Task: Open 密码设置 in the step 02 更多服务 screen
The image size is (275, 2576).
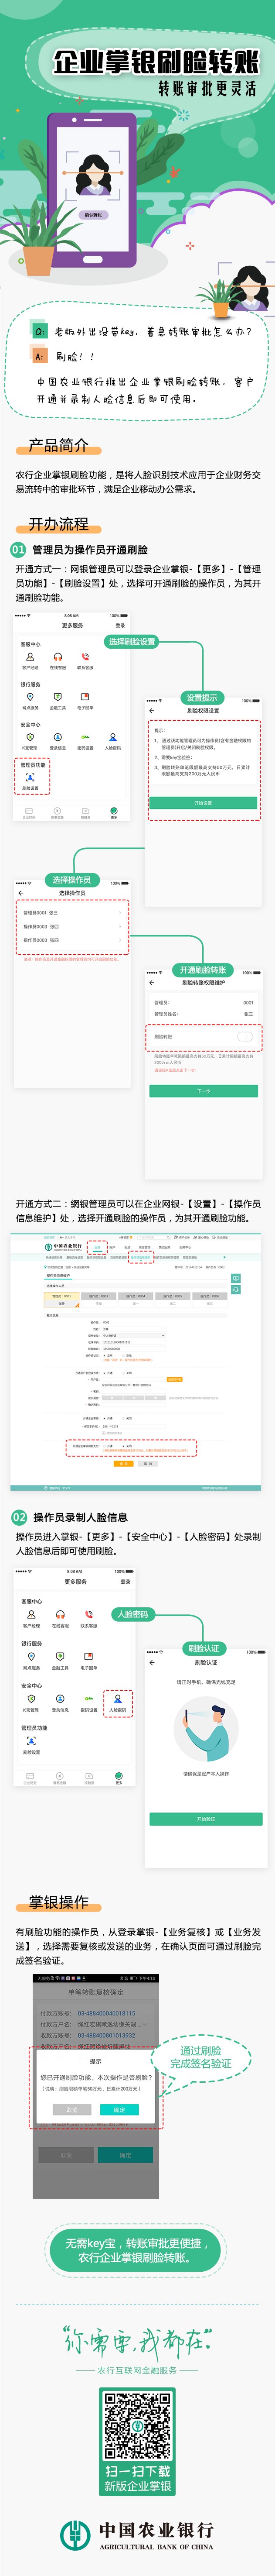Action: pyautogui.click(x=89, y=1703)
